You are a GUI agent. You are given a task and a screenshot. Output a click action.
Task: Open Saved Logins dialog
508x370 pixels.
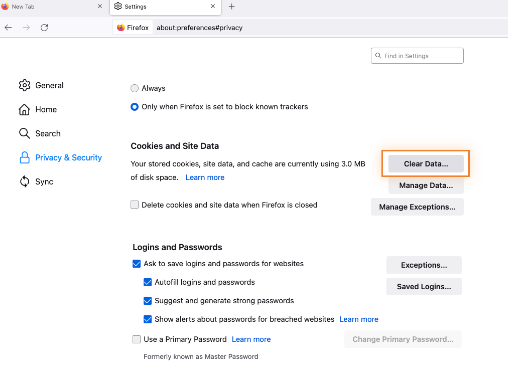pyautogui.click(x=424, y=287)
